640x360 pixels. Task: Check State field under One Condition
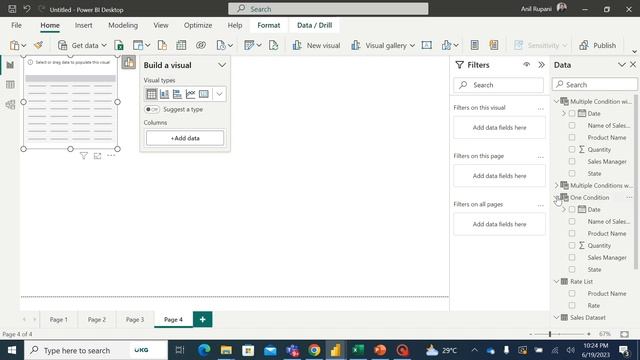(x=572, y=269)
